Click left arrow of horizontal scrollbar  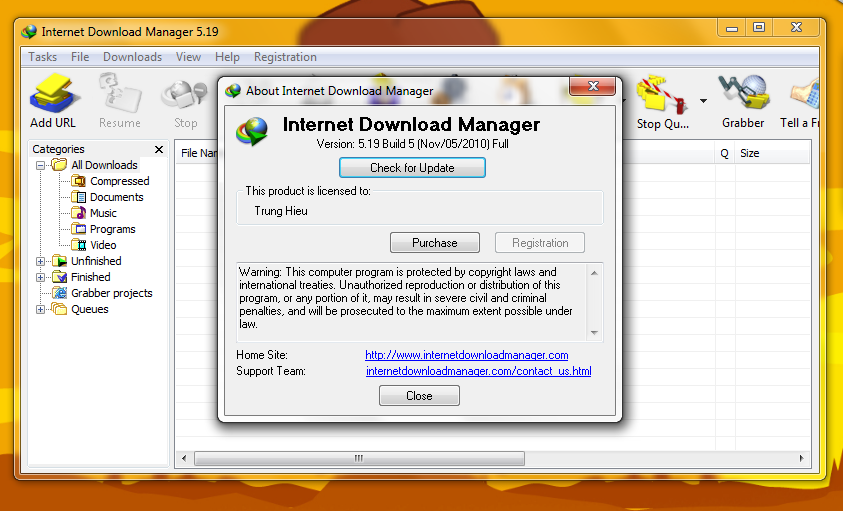(x=184, y=458)
